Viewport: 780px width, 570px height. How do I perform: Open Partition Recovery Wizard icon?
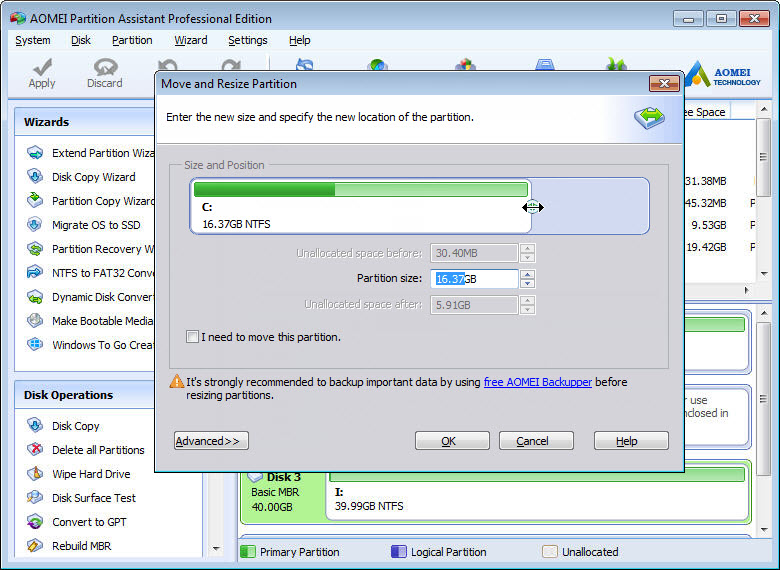pyautogui.click(x=35, y=248)
